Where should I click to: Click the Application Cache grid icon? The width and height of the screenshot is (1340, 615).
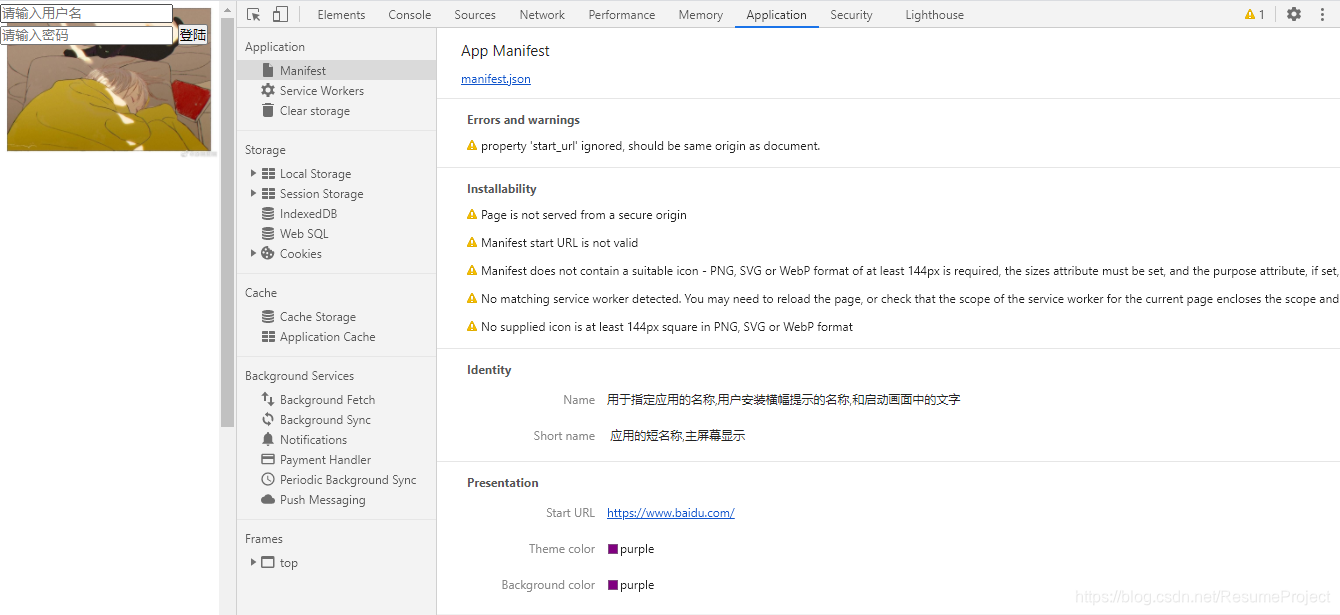(x=268, y=336)
